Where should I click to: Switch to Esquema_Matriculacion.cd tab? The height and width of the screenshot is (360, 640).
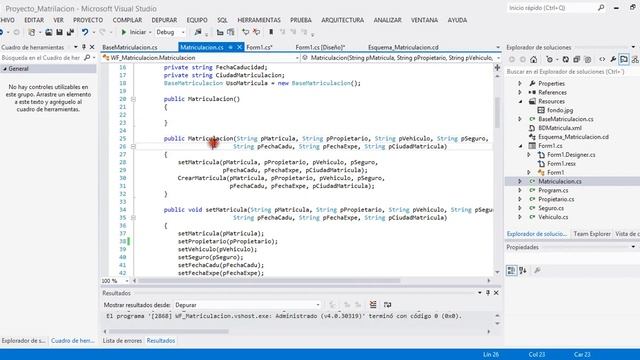pyautogui.click(x=403, y=47)
